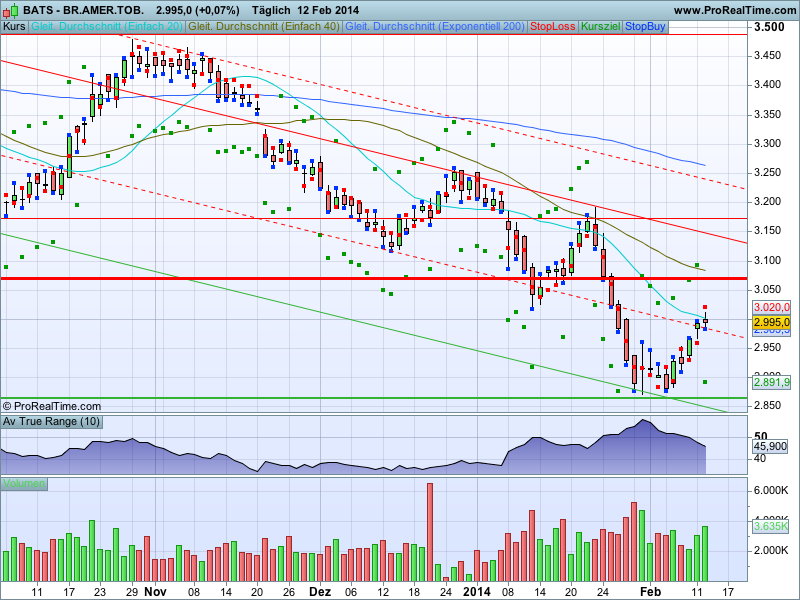The height and width of the screenshot is (600, 800).
Task: Open the Volumen panel label
Action: point(24,484)
